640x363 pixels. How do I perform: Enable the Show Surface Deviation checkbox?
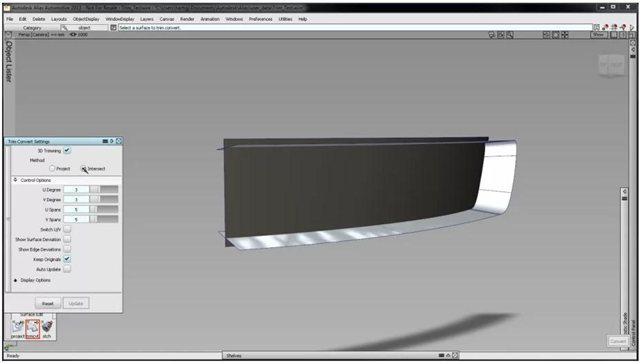click(x=67, y=239)
